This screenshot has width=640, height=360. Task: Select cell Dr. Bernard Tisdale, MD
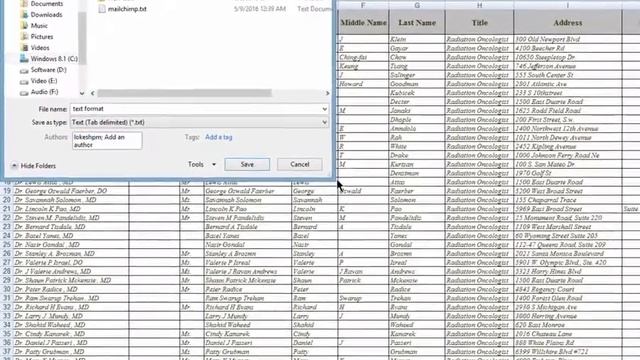(x=71, y=227)
